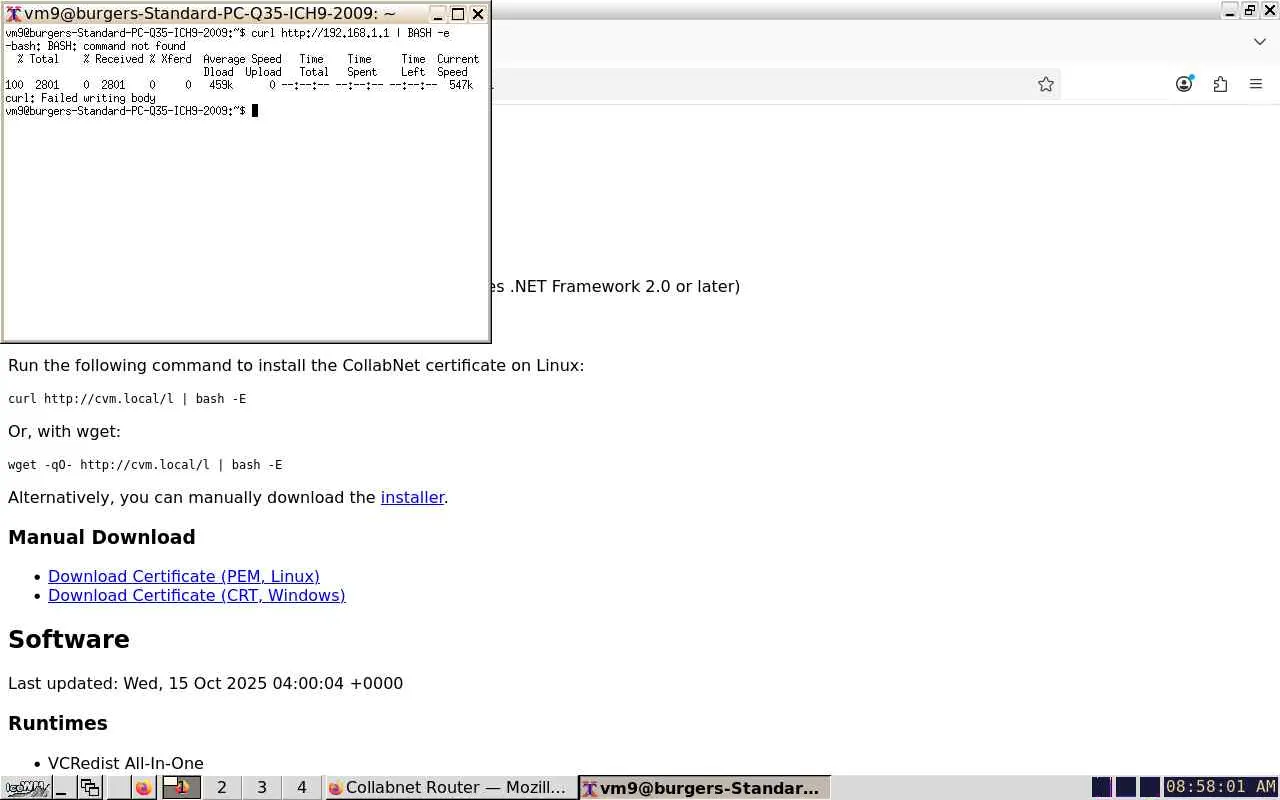Minimize the Firefox window
The width and height of the screenshot is (1280, 800).
(x=1230, y=11)
